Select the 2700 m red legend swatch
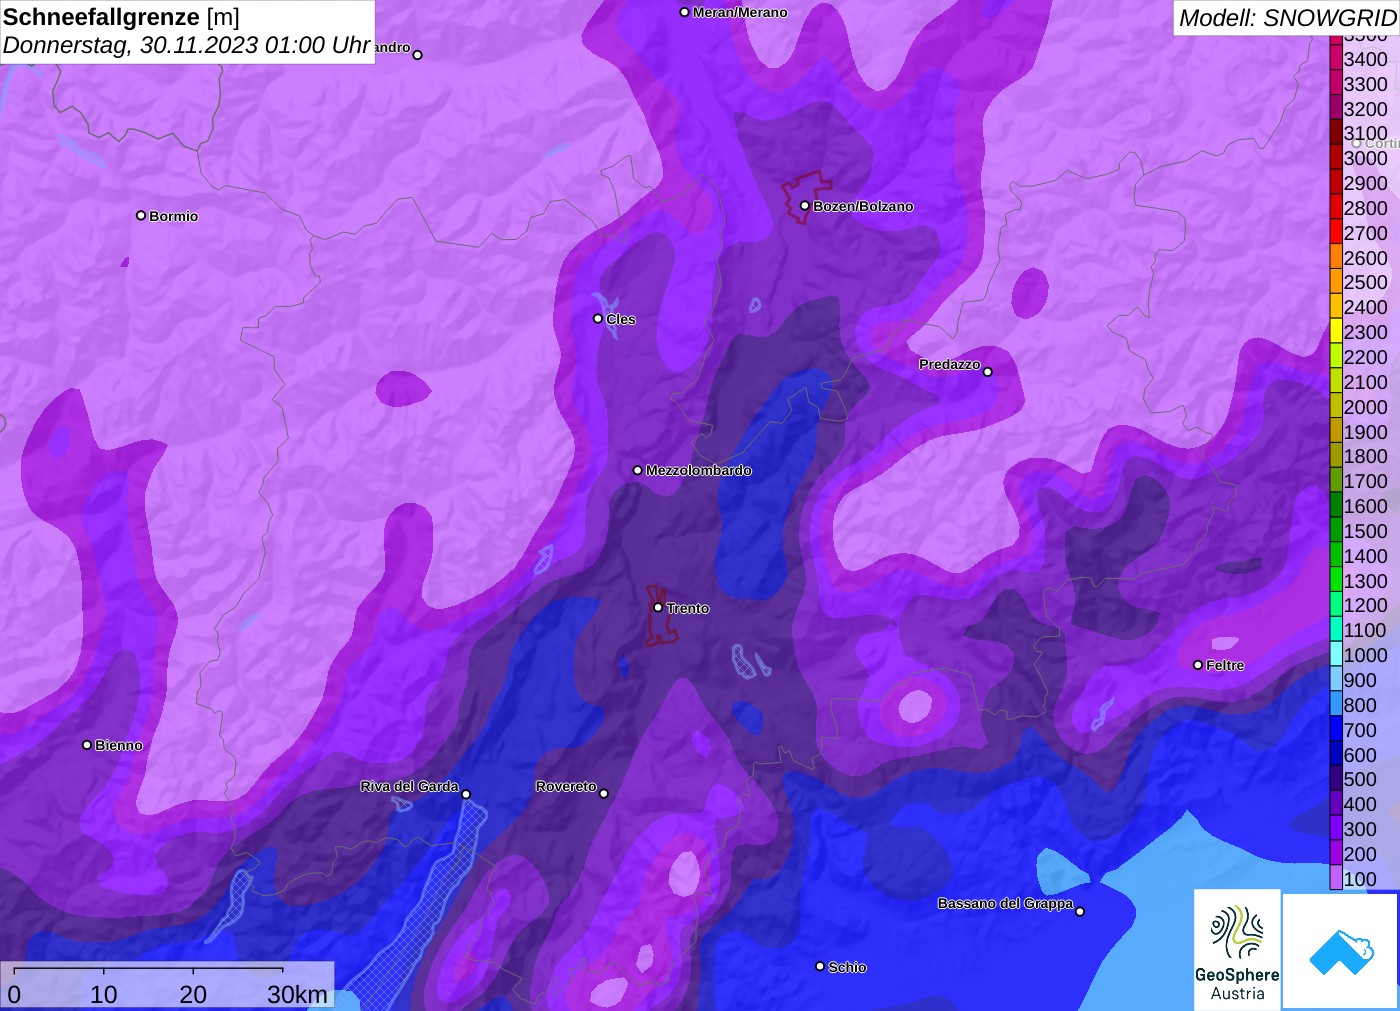The height and width of the screenshot is (1011, 1400). [1336, 233]
